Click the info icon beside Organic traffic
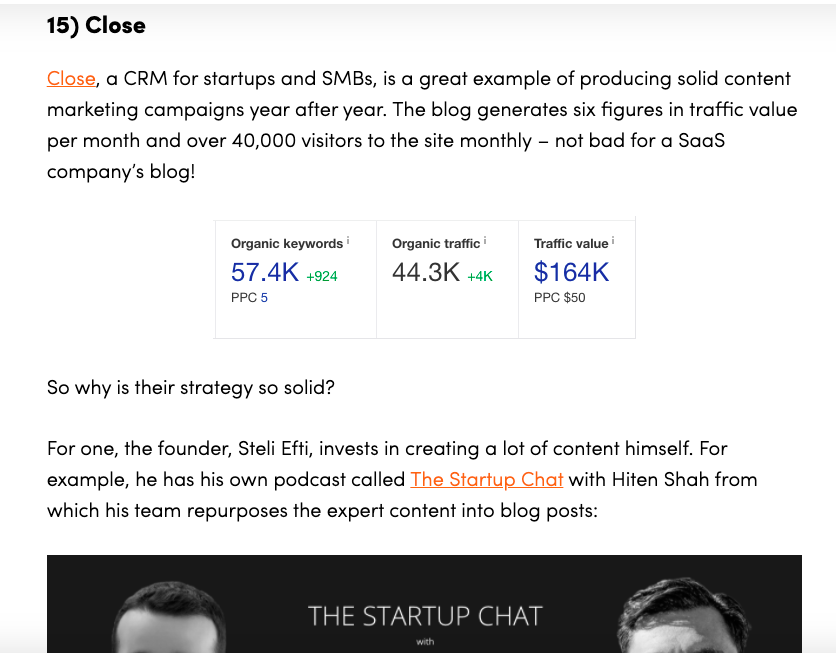 click(485, 242)
